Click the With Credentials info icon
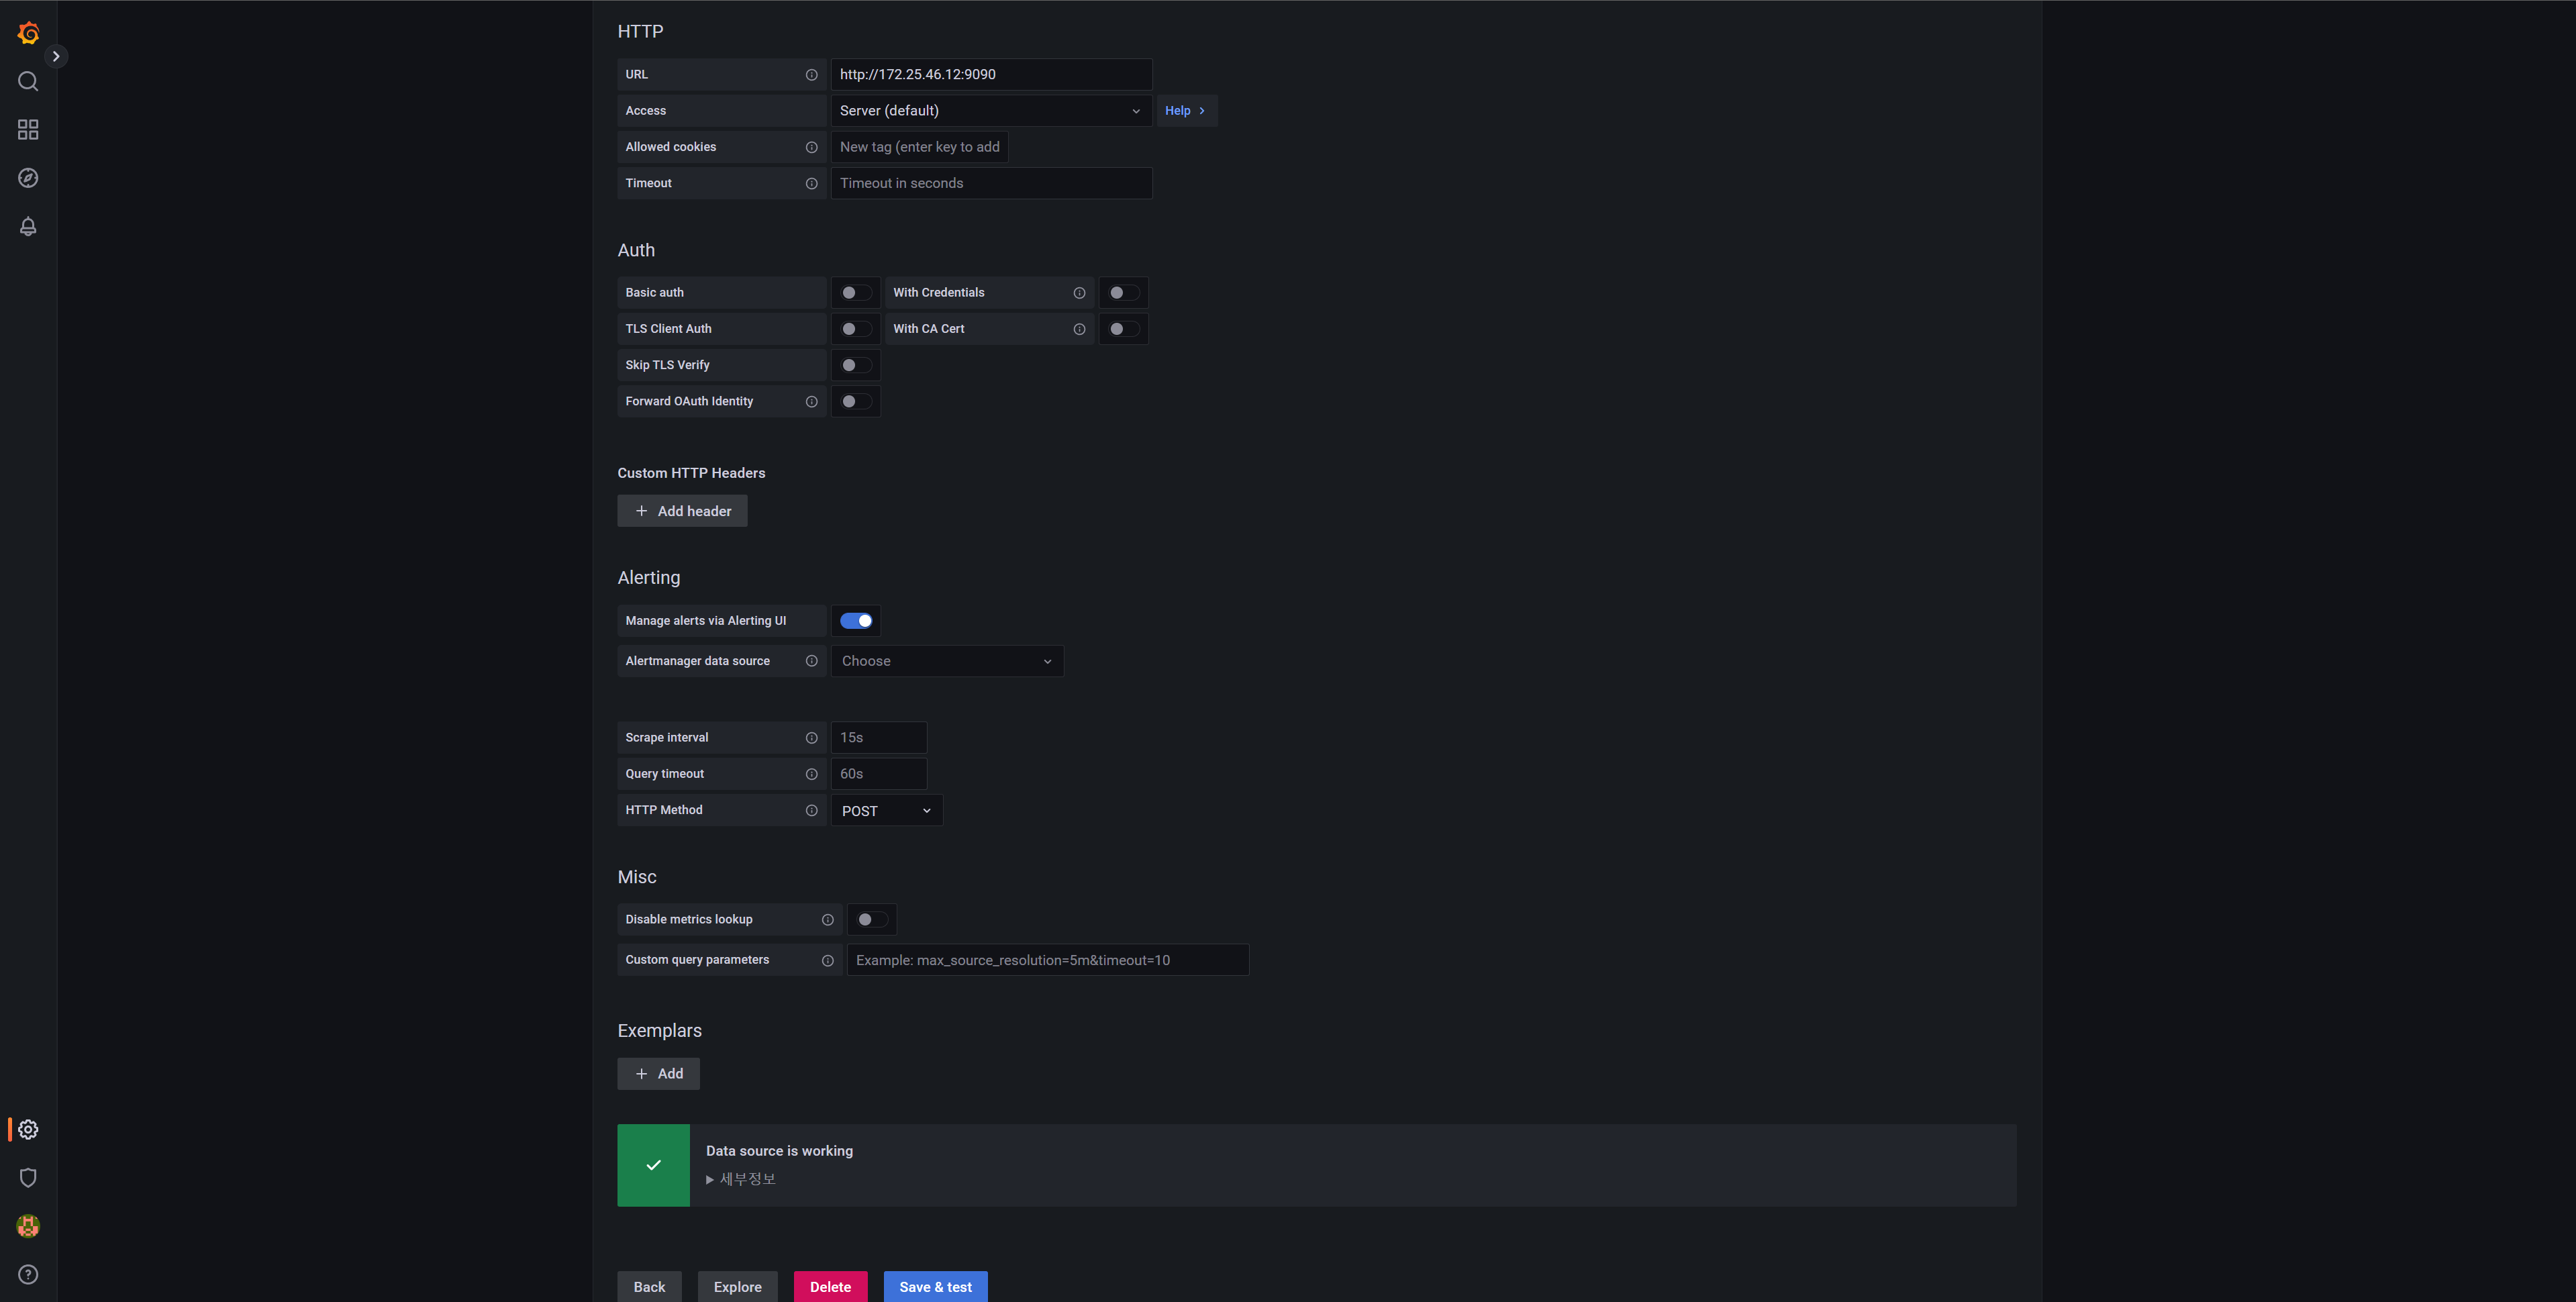2576x1302 pixels. coord(1079,293)
